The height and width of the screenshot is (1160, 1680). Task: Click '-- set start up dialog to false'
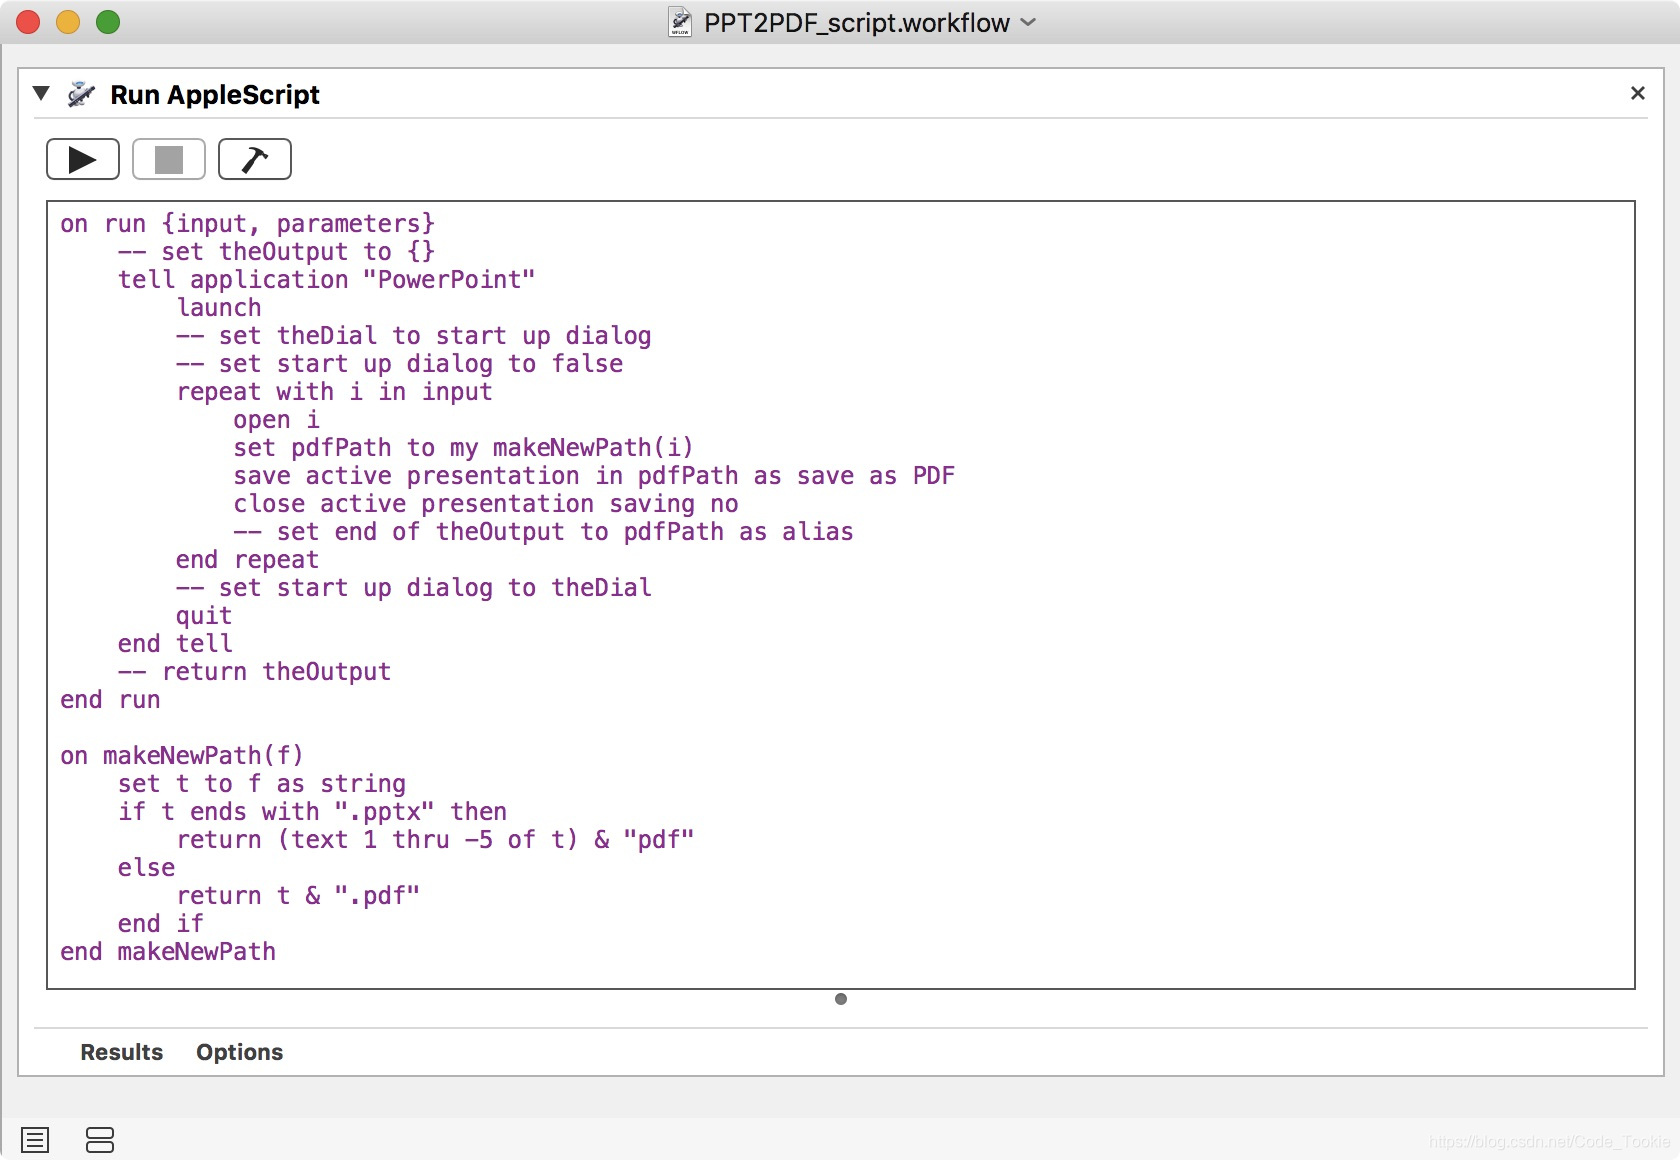(x=399, y=364)
